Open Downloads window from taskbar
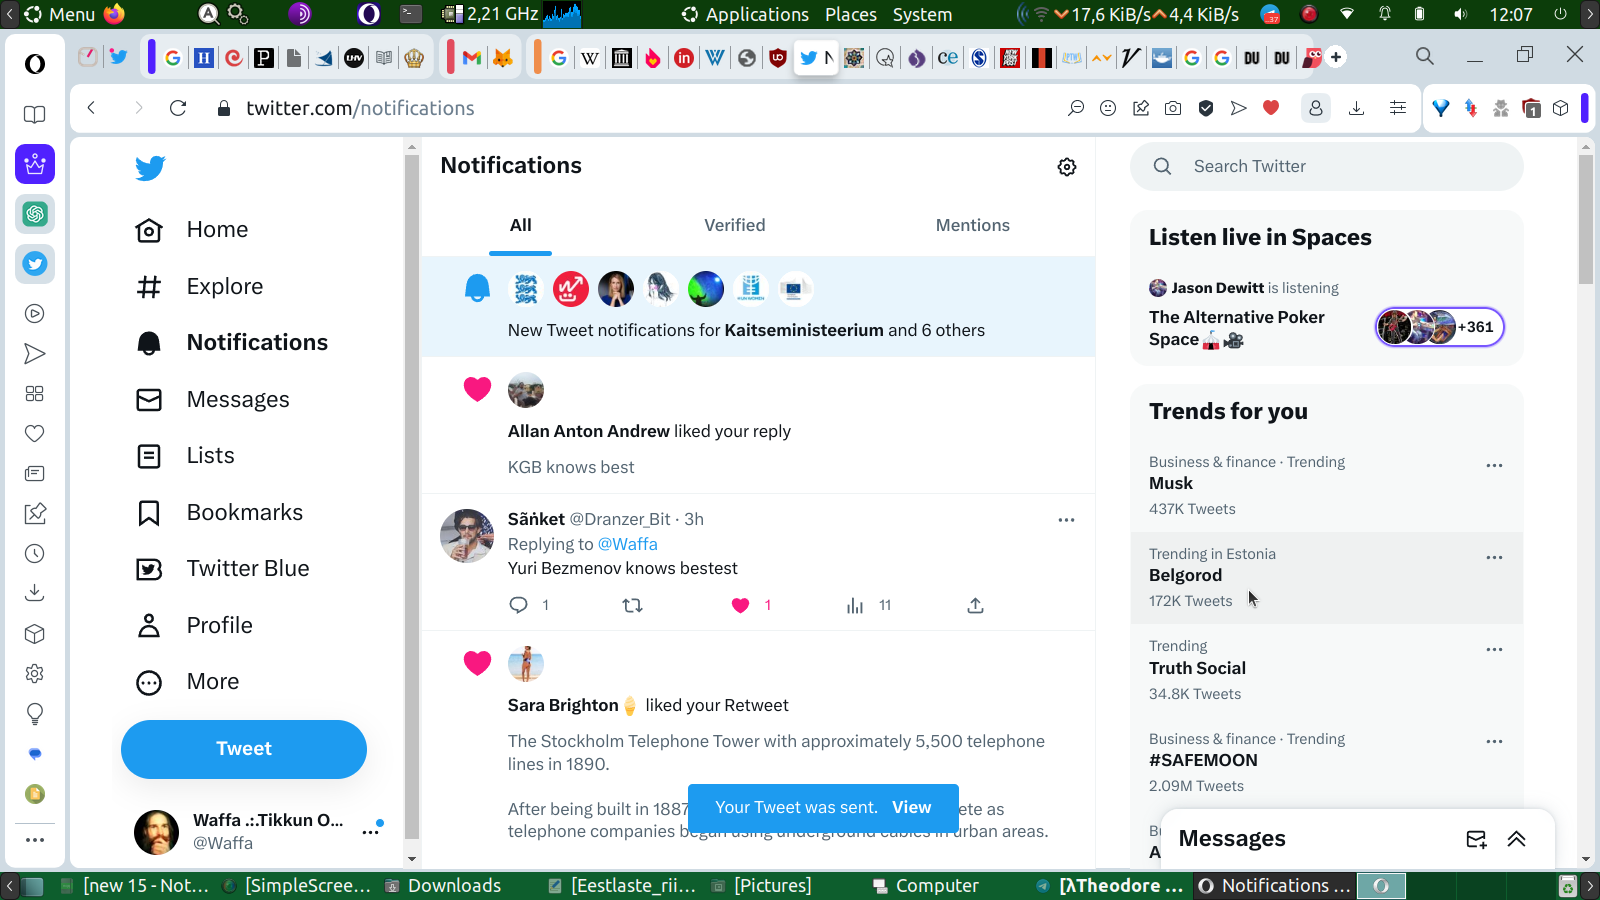Image resolution: width=1600 pixels, height=900 pixels. (x=444, y=886)
